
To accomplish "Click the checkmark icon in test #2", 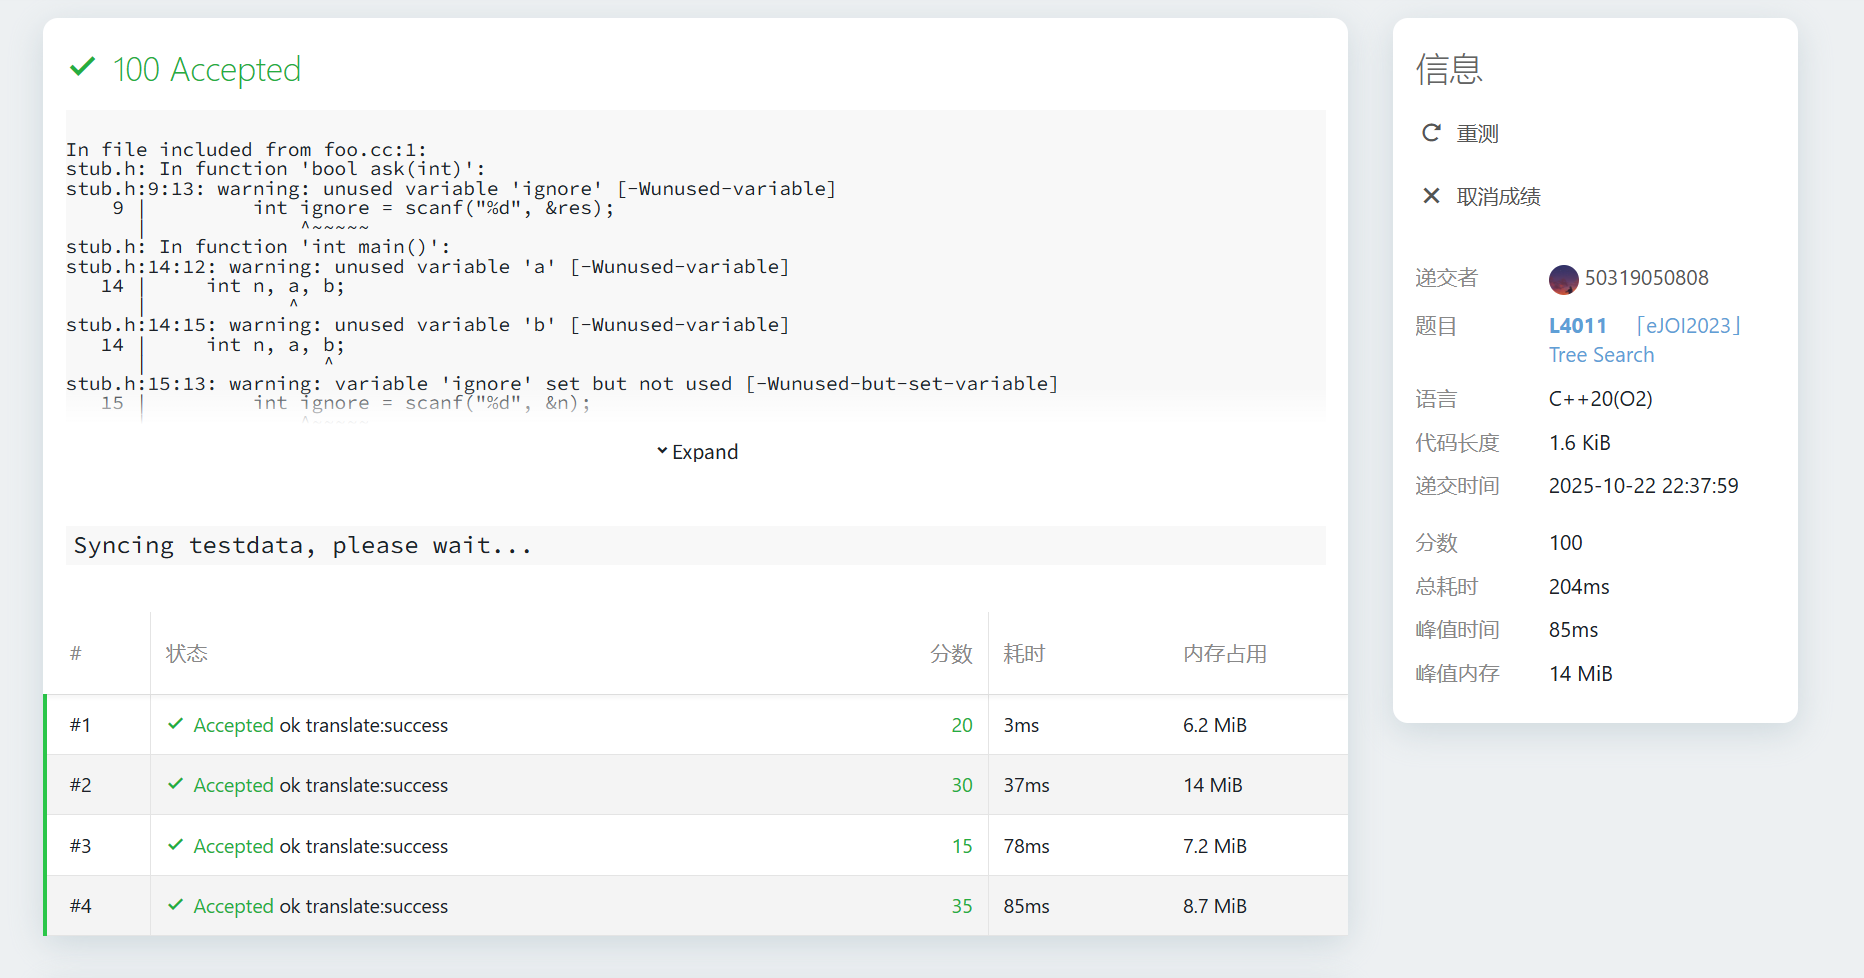I will pyautogui.click(x=176, y=784).
